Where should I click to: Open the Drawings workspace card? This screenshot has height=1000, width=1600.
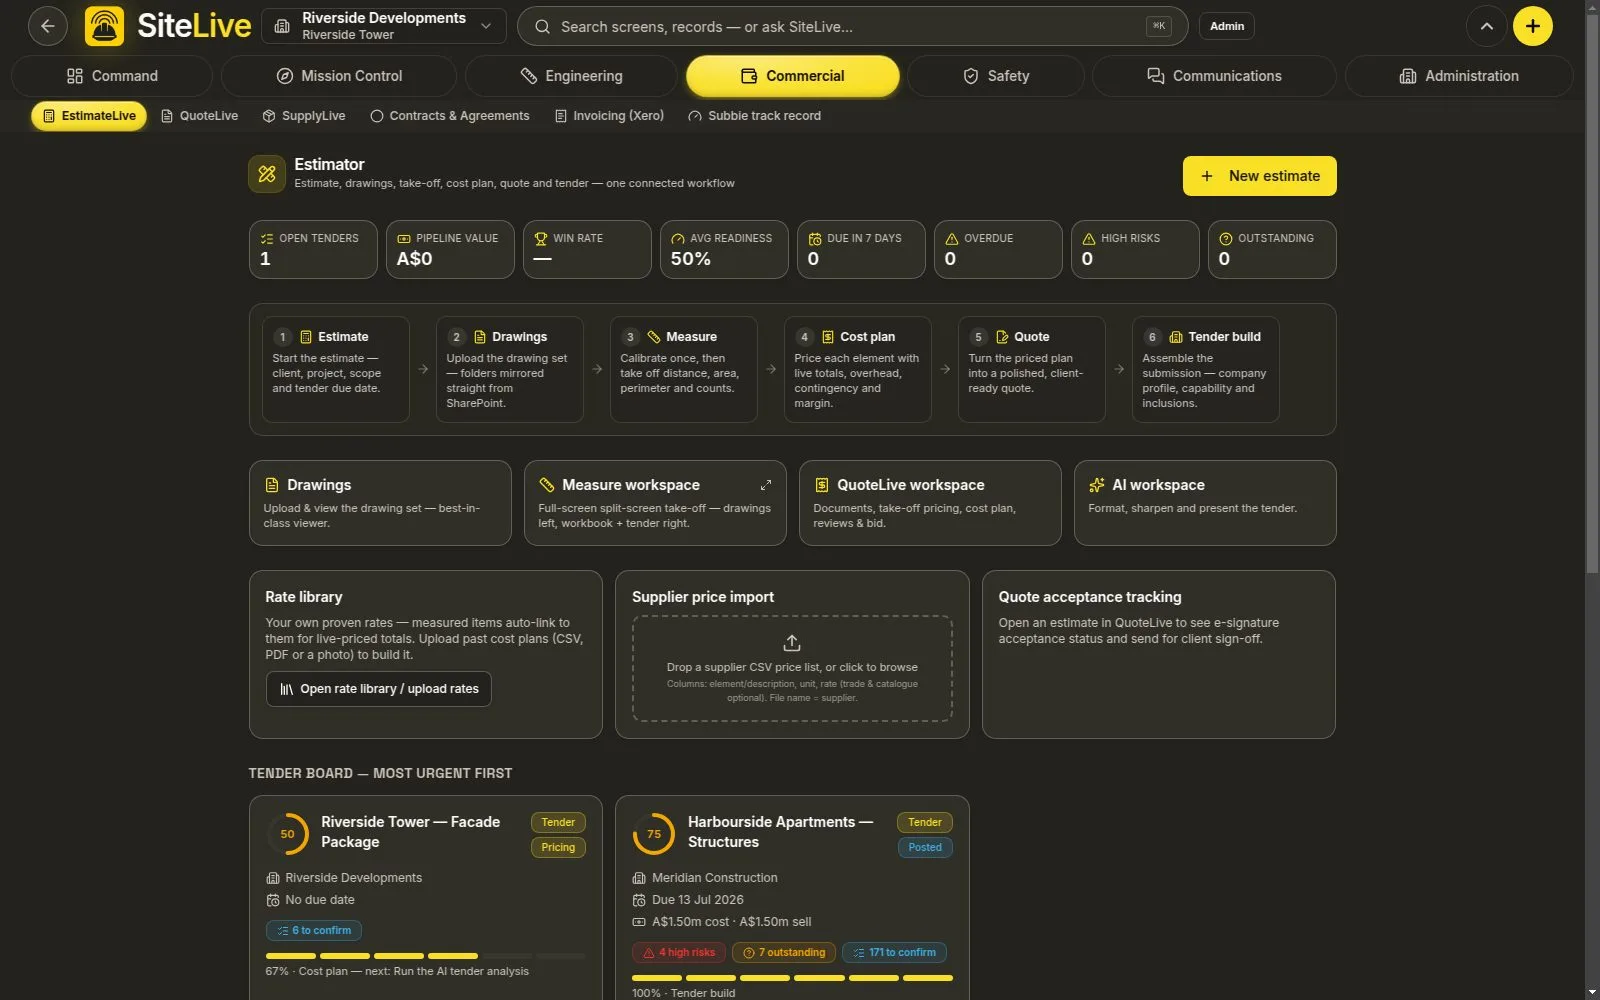380,503
